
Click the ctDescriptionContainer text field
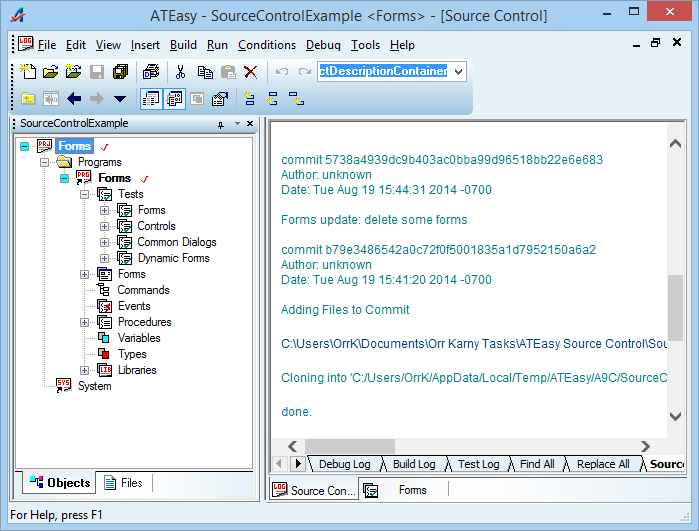[x=383, y=71]
